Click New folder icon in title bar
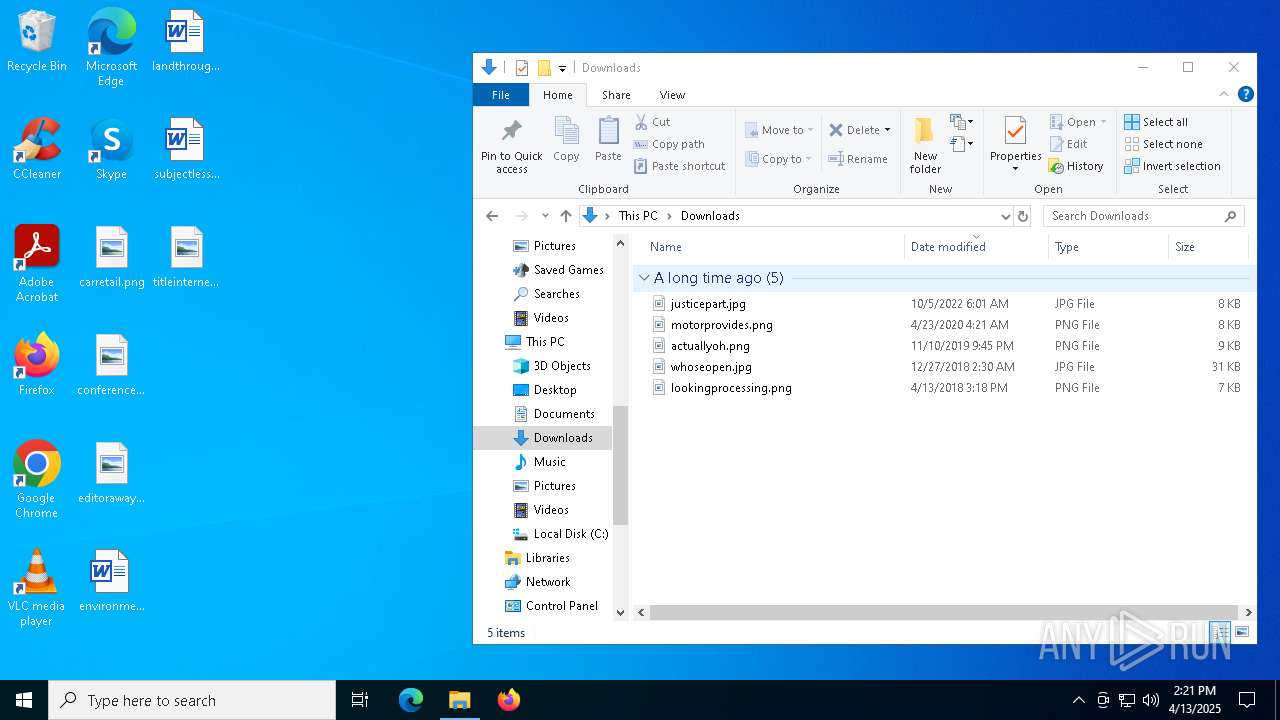Viewport: 1280px width, 720px height. click(x=544, y=68)
